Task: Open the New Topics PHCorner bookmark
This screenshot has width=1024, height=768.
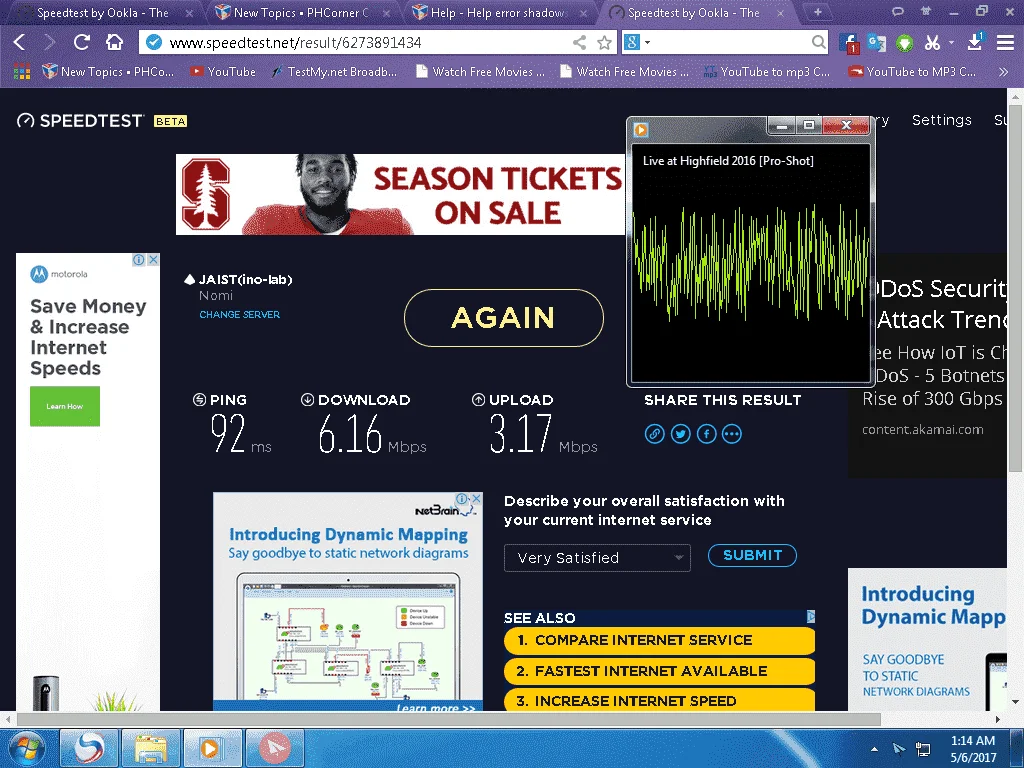Action: coord(108,72)
